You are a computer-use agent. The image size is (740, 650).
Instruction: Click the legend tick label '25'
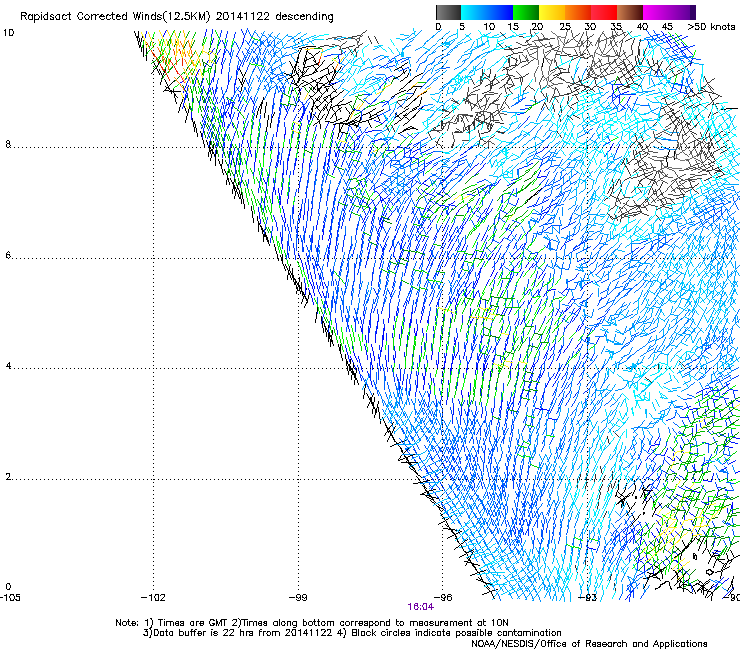(x=565, y=27)
